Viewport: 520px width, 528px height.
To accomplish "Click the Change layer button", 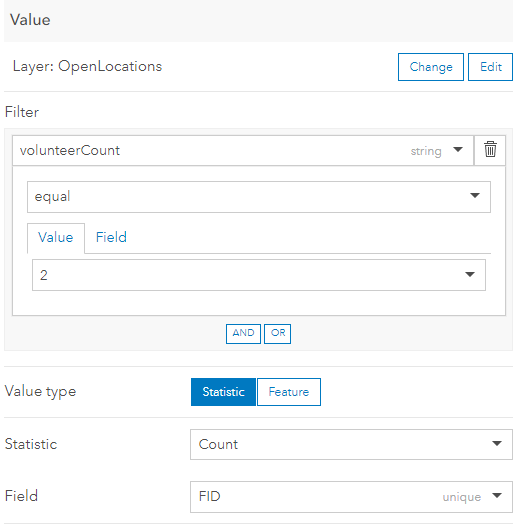I will 431,67.
